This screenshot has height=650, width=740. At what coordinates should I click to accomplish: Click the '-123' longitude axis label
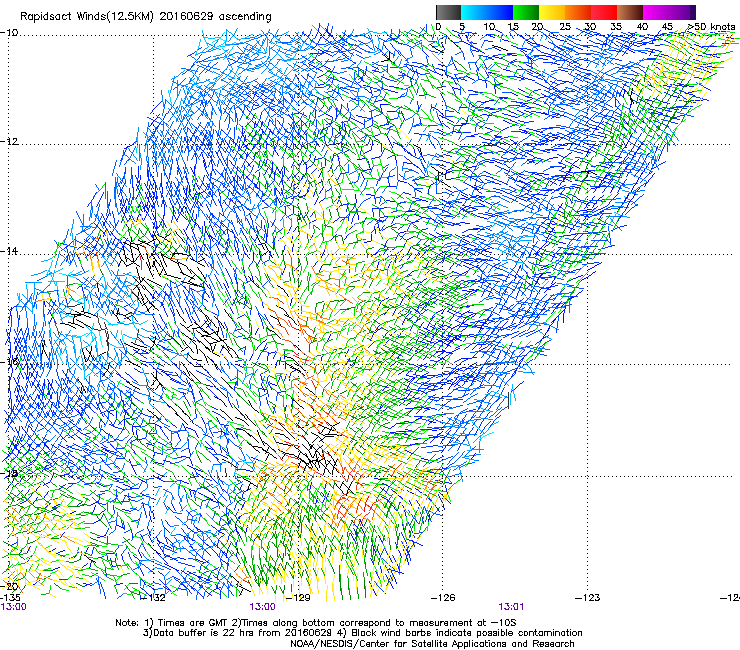click(x=588, y=598)
